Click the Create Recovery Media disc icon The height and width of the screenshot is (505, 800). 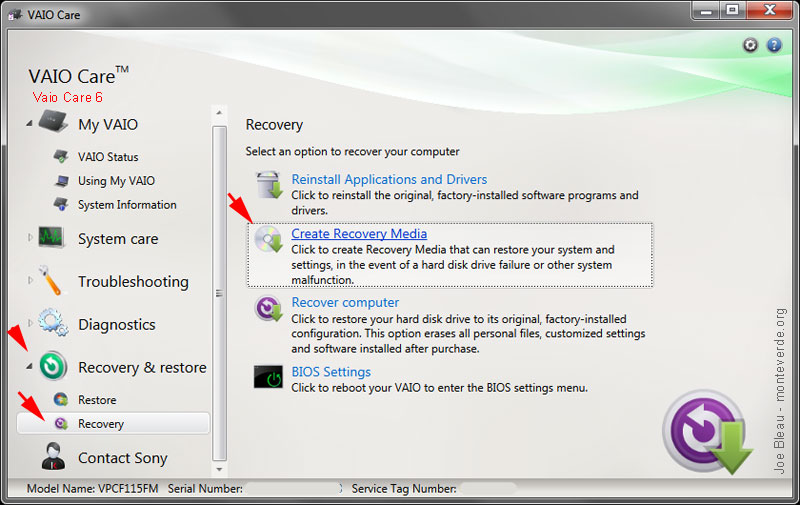[268, 239]
